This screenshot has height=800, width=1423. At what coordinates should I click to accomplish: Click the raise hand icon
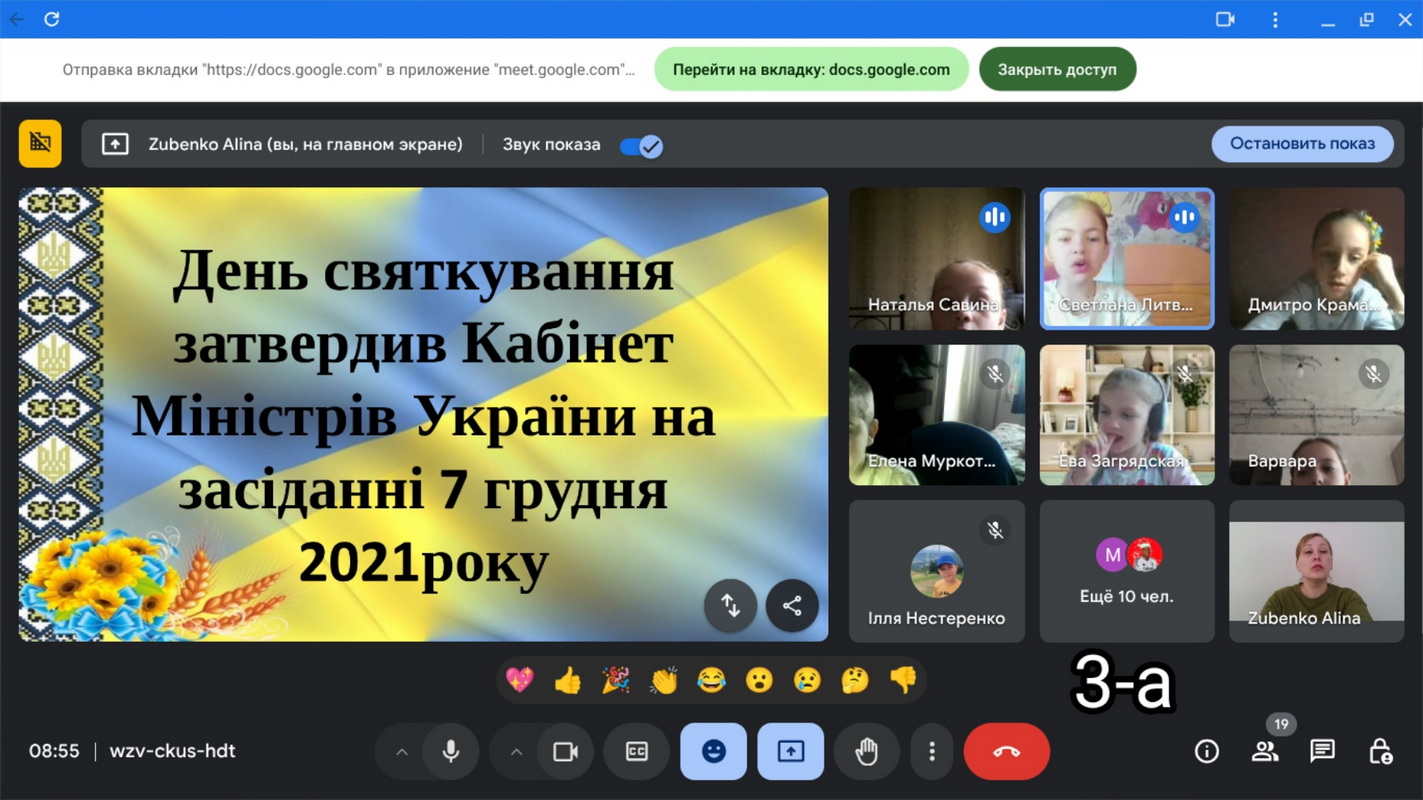[866, 751]
